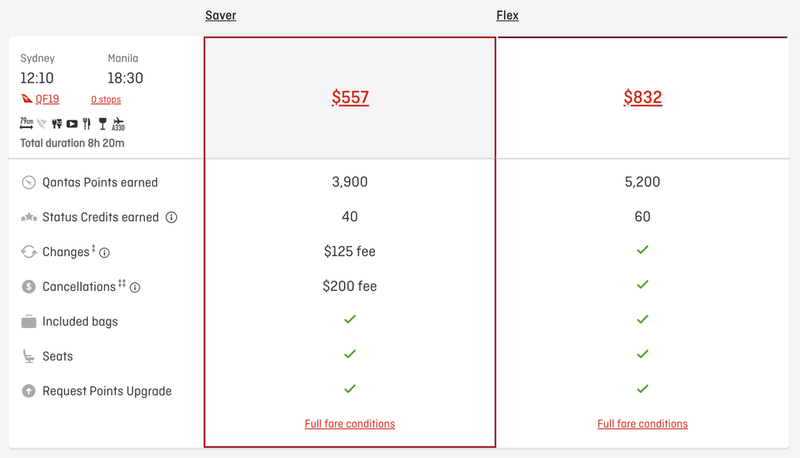This screenshot has height=458, width=800.
Task: Click the wine glass beverage icon
Action: (x=103, y=123)
